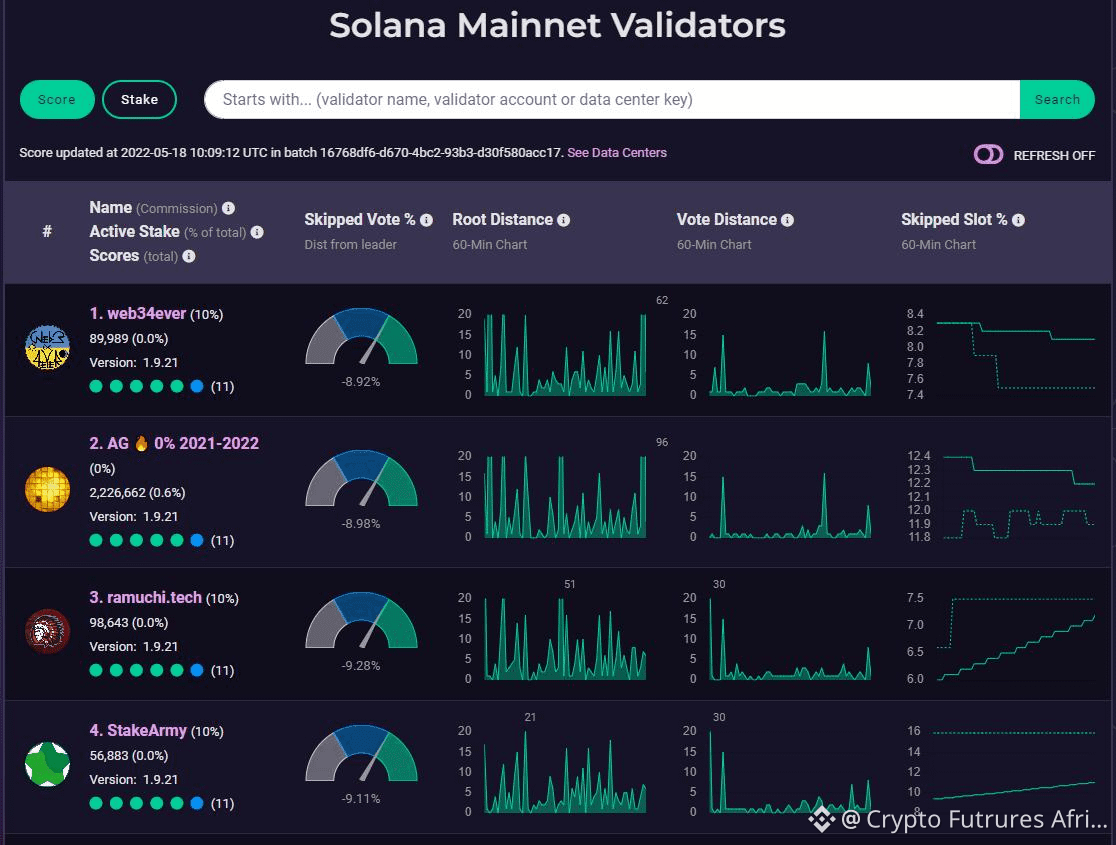Click the blue score dot for web34ever
Image resolution: width=1116 pixels, height=845 pixels.
pyautogui.click(x=197, y=387)
